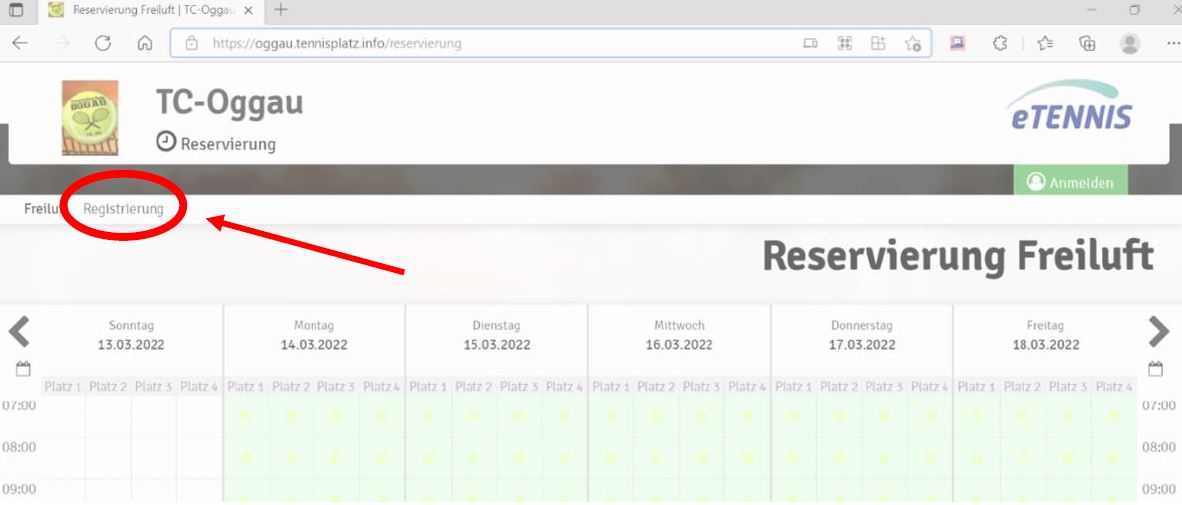Open the left calendar date picker icon
Image resolution: width=1182 pixels, height=505 pixels.
click(x=24, y=368)
